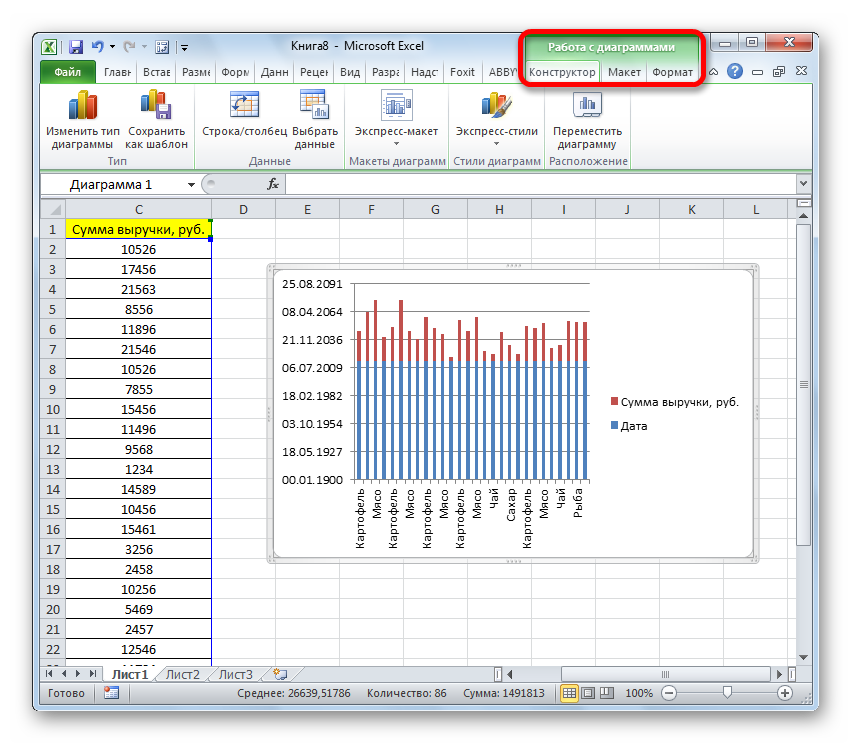The height and width of the screenshot is (744, 852).
Task: Open the Экспресс-макет dropdown
Action: 396,131
